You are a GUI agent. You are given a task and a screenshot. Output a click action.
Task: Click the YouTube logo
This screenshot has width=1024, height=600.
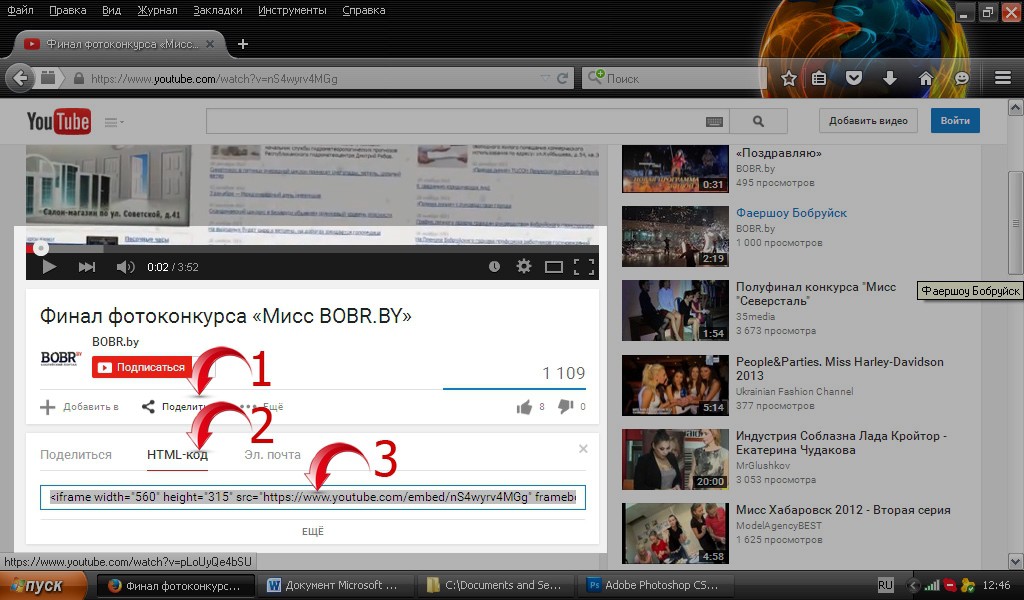pos(59,121)
